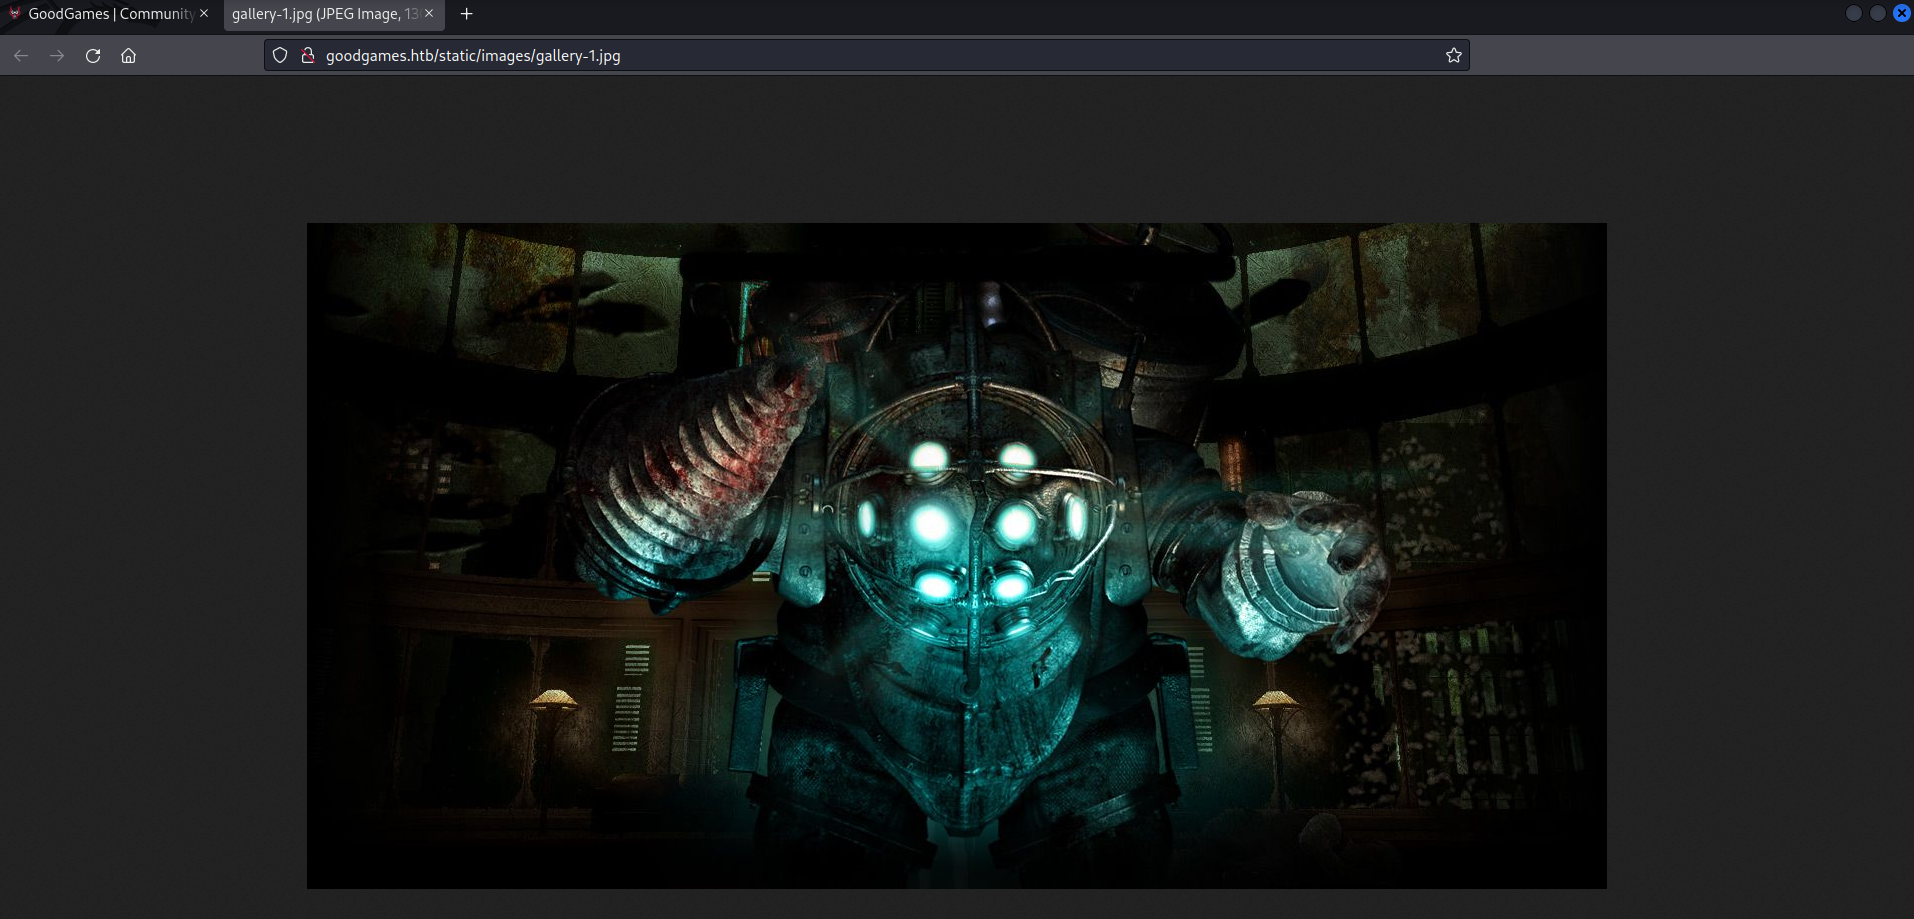
Task: Maximize the browser window
Action: click(1877, 13)
